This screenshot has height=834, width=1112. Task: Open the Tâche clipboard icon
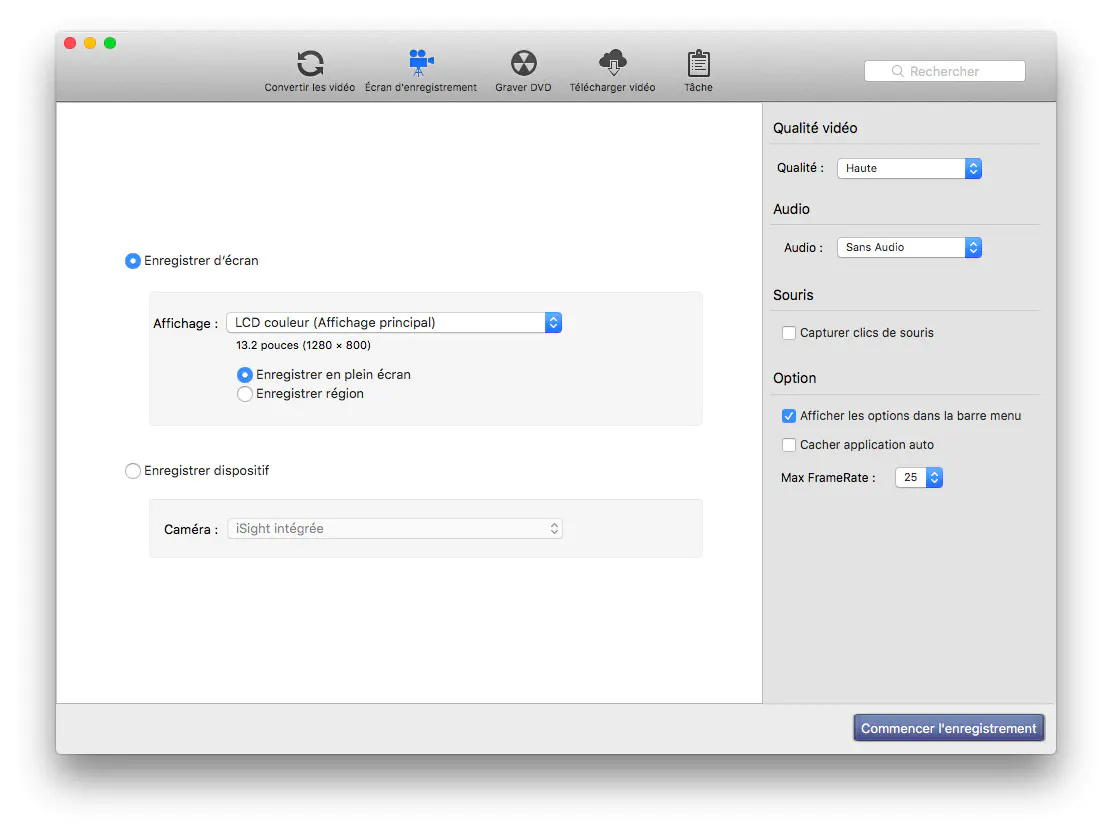coord(699,63)
